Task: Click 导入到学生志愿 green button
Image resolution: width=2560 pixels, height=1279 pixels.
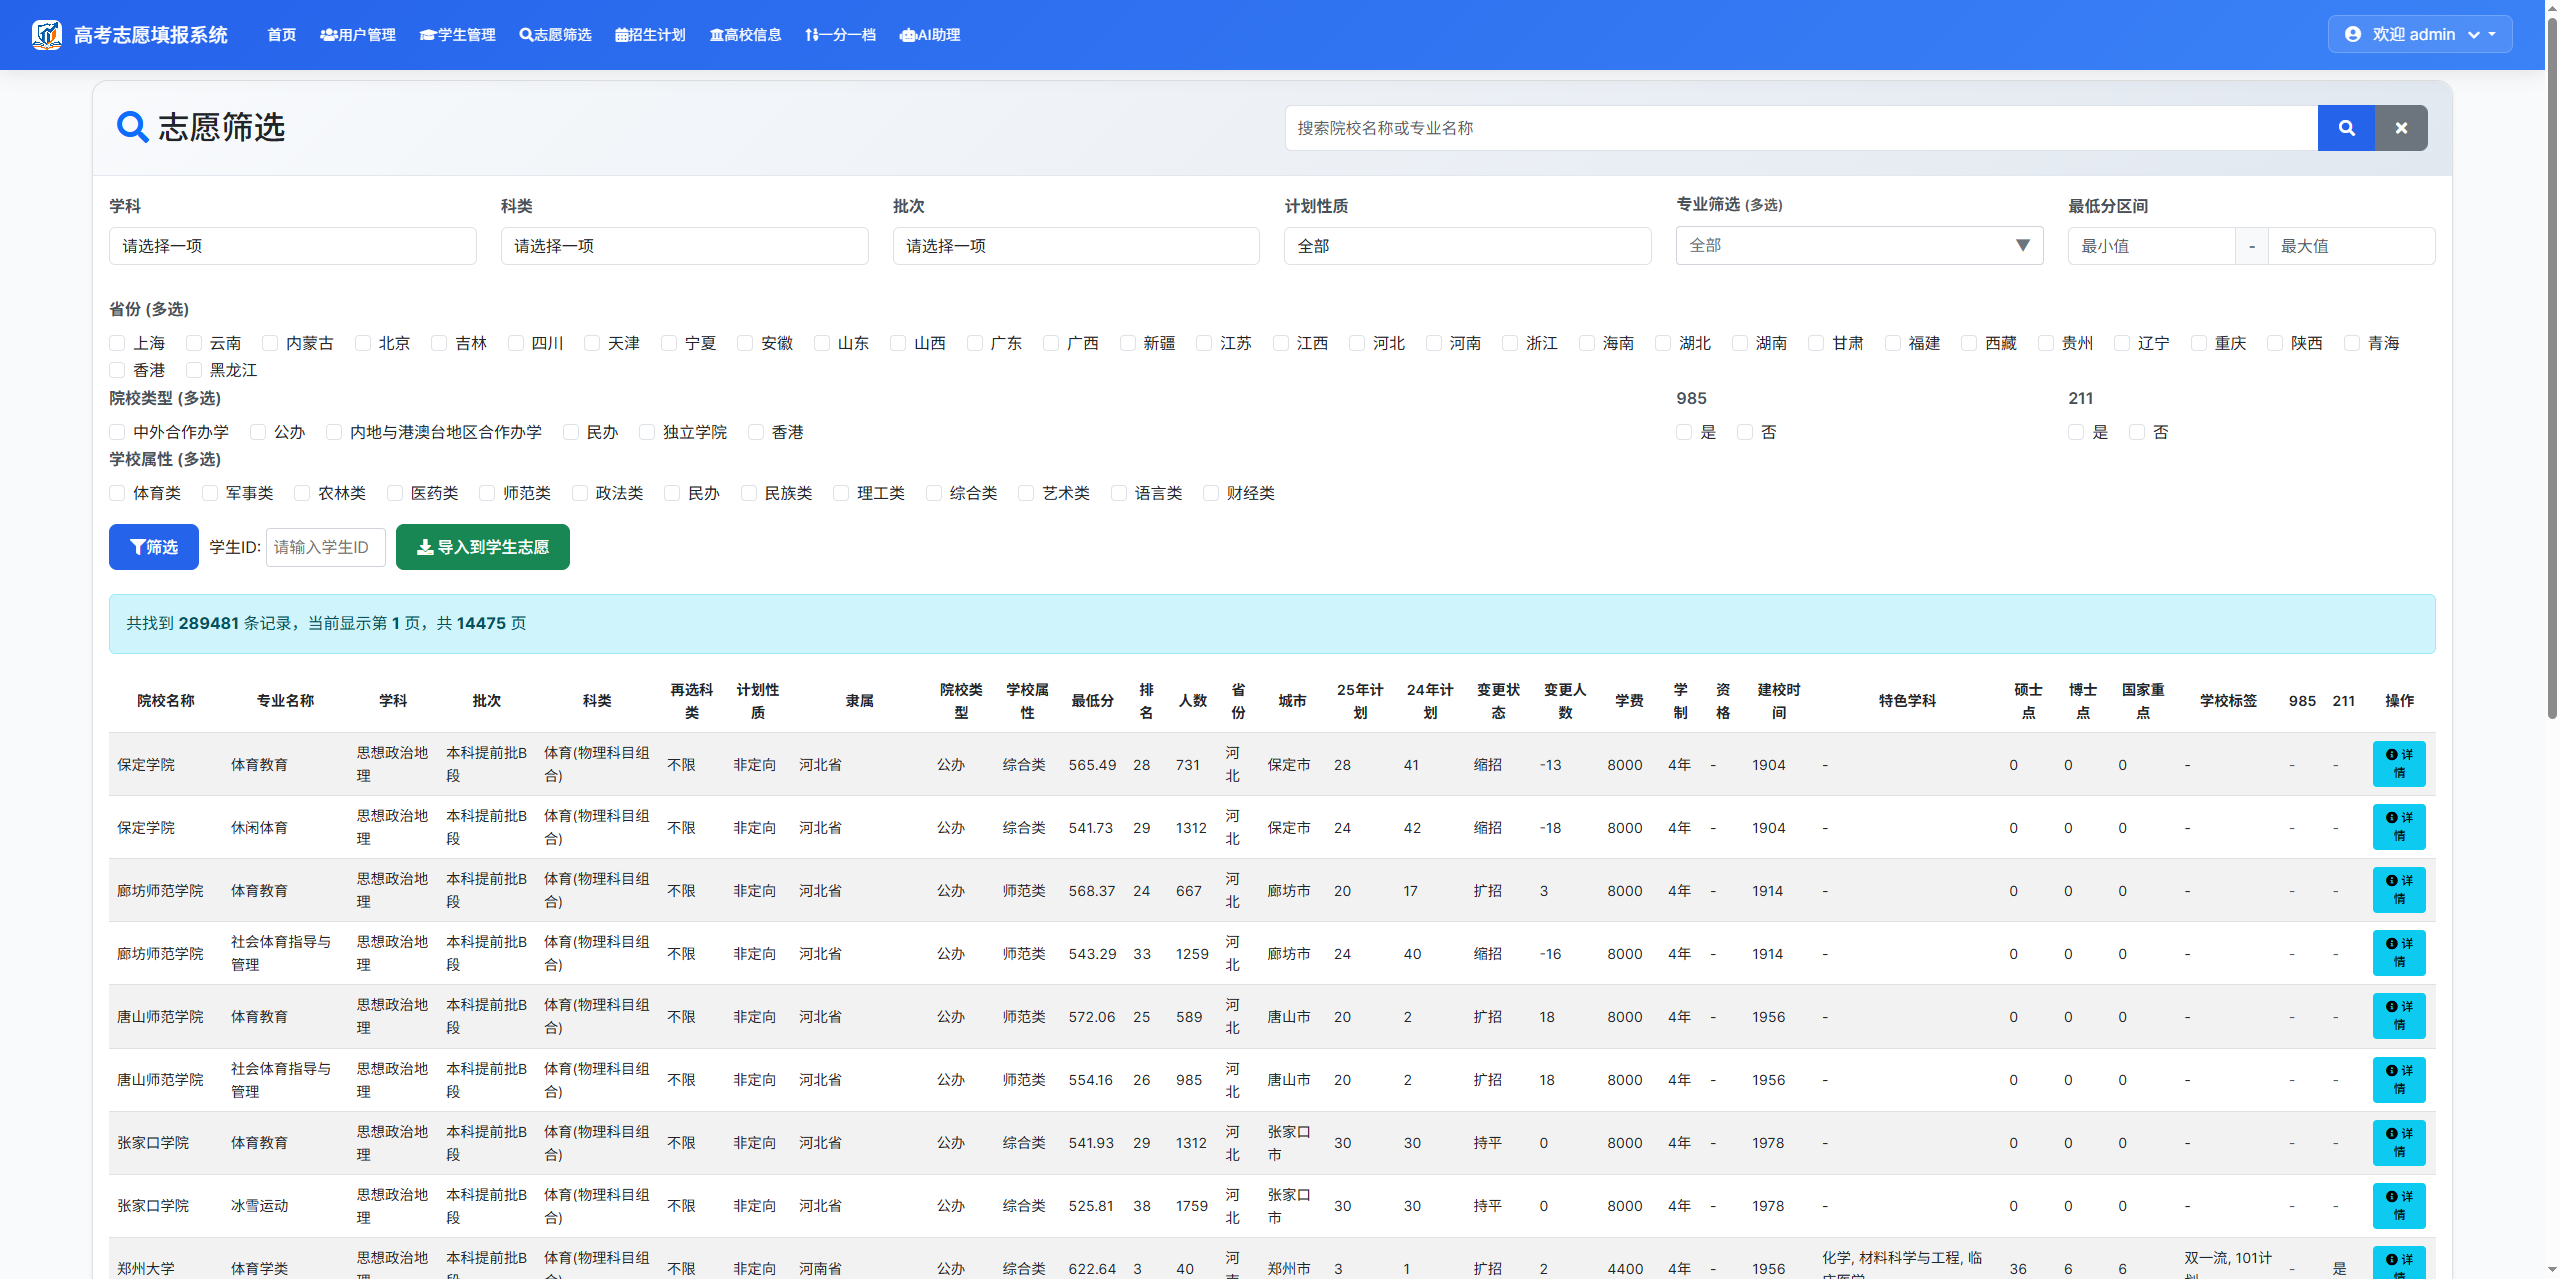Action: click(482, 547)
